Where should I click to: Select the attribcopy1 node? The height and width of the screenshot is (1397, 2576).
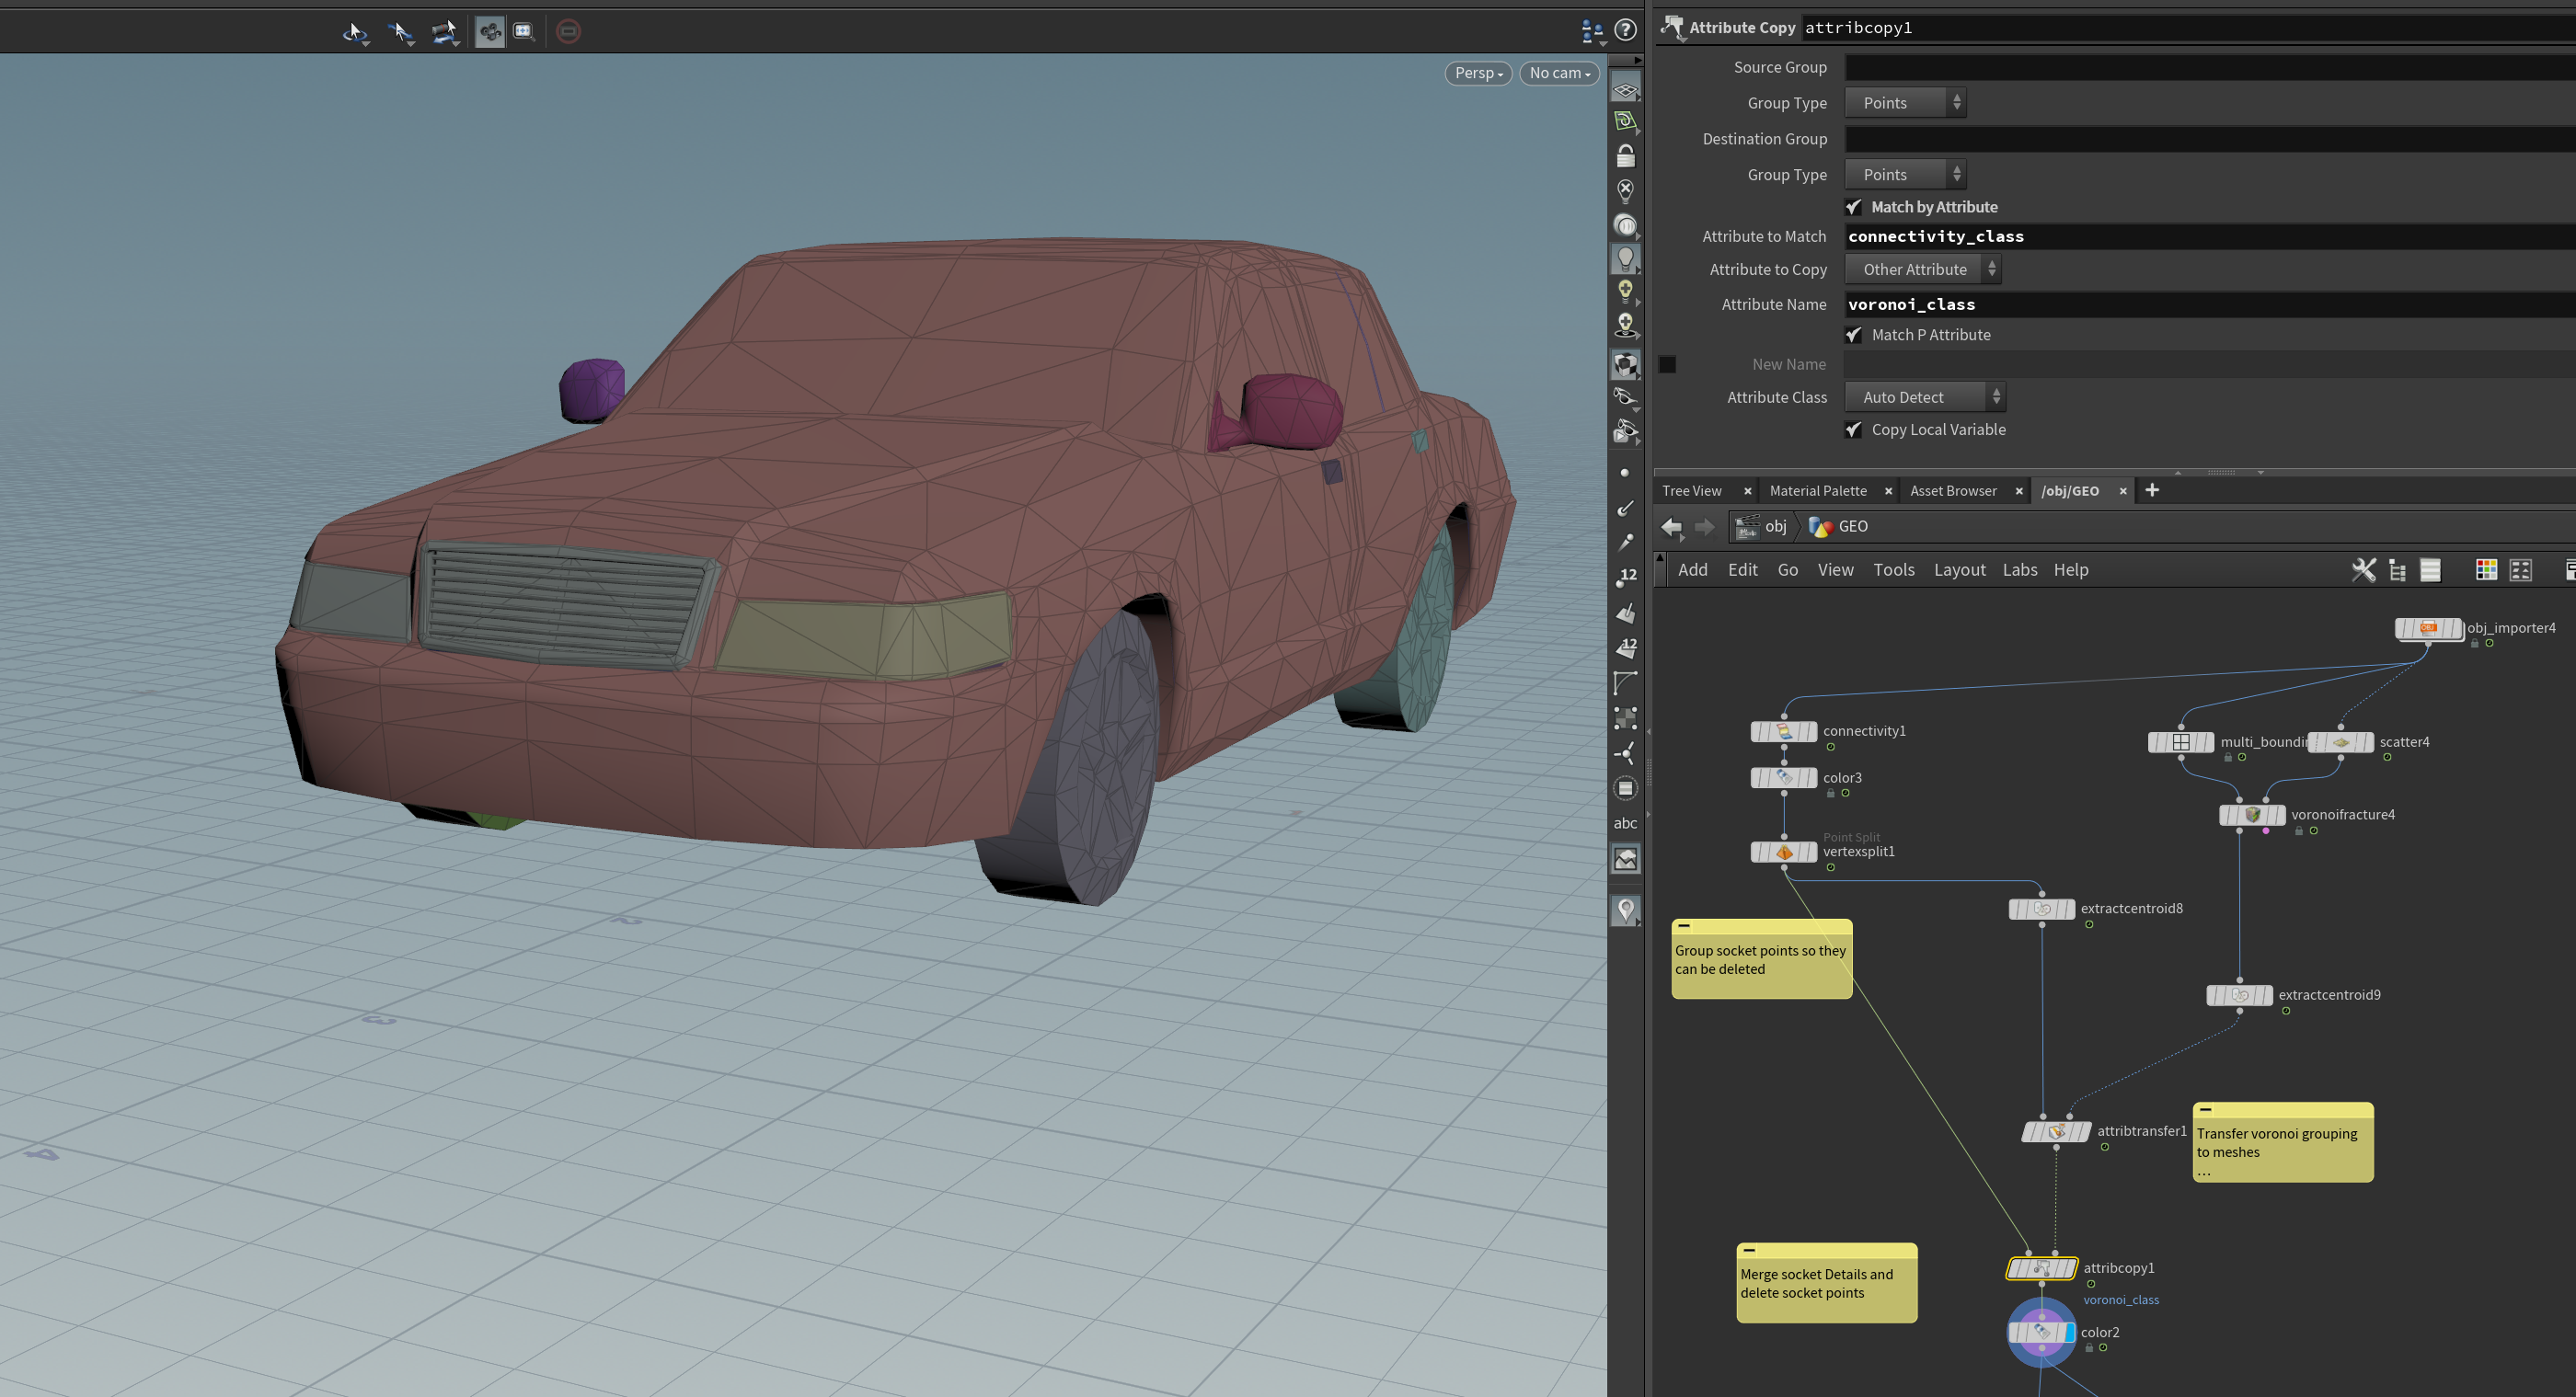click(2041, 1268)
